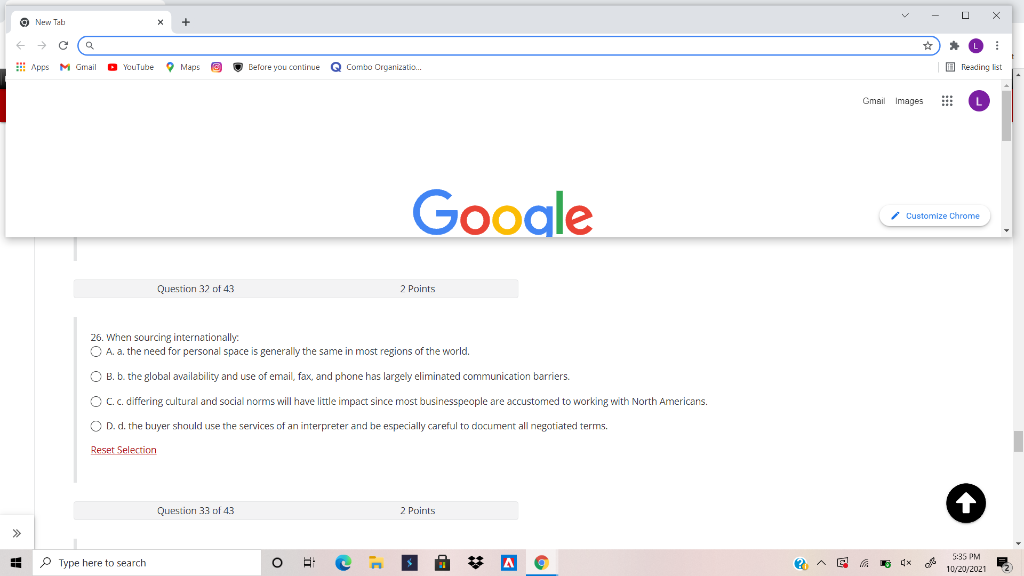
Task: Open Microsoft Edge from the taskbar
Action: (x=343, y=562)
